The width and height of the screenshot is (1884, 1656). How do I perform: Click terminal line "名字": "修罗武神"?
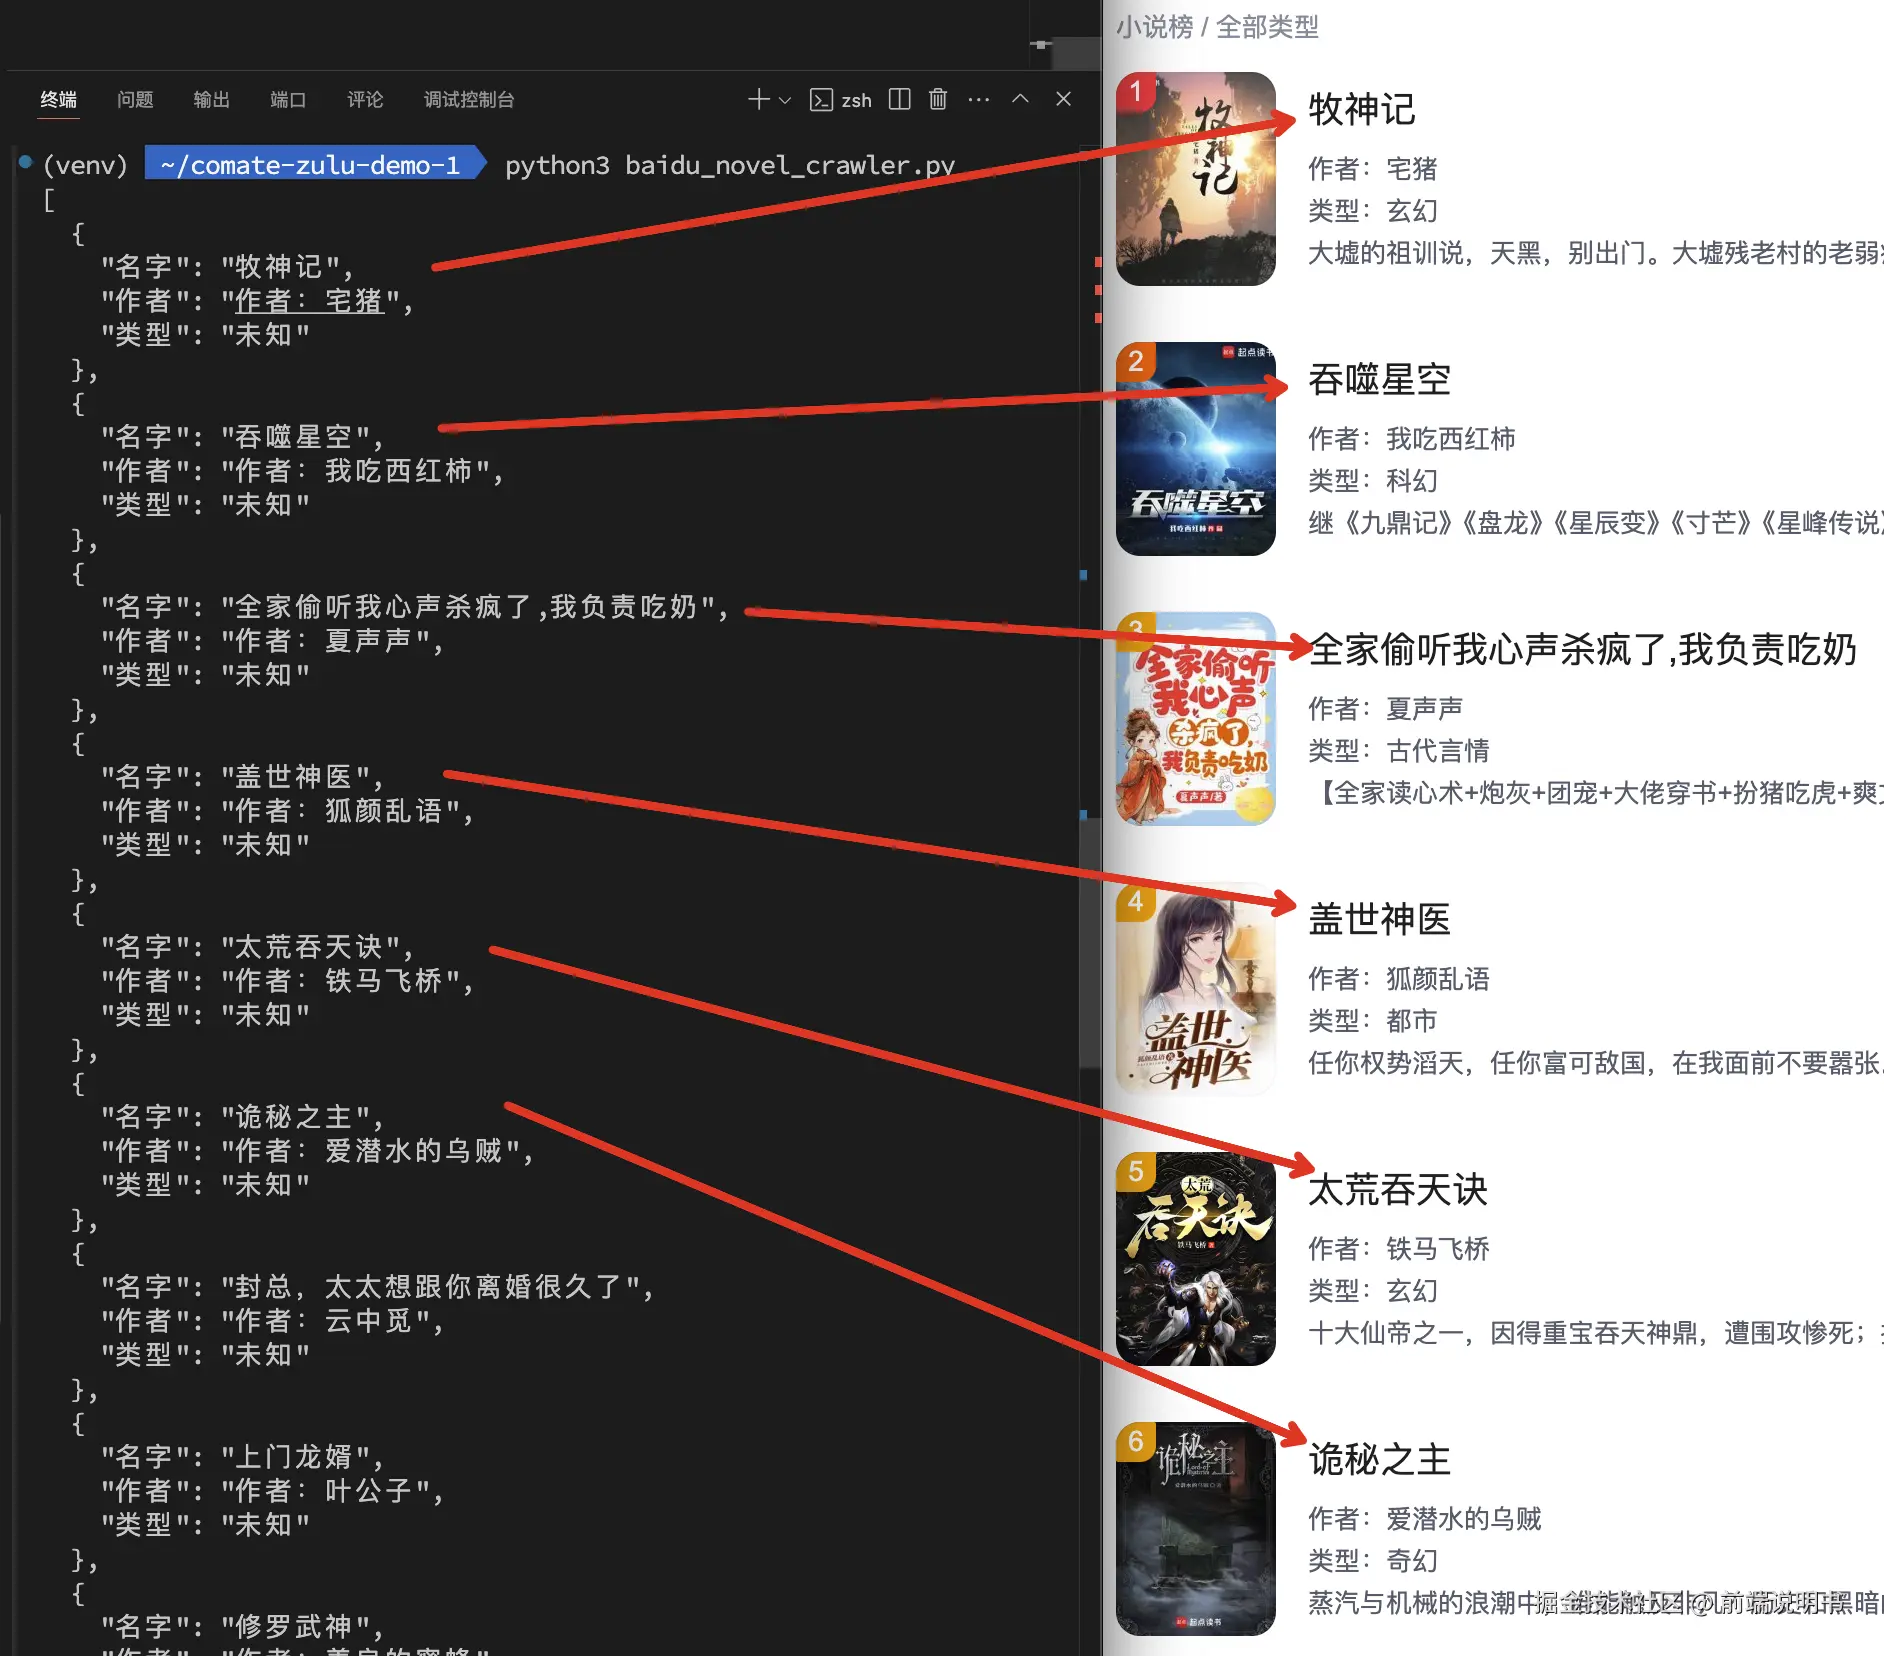coord(242,1627)
